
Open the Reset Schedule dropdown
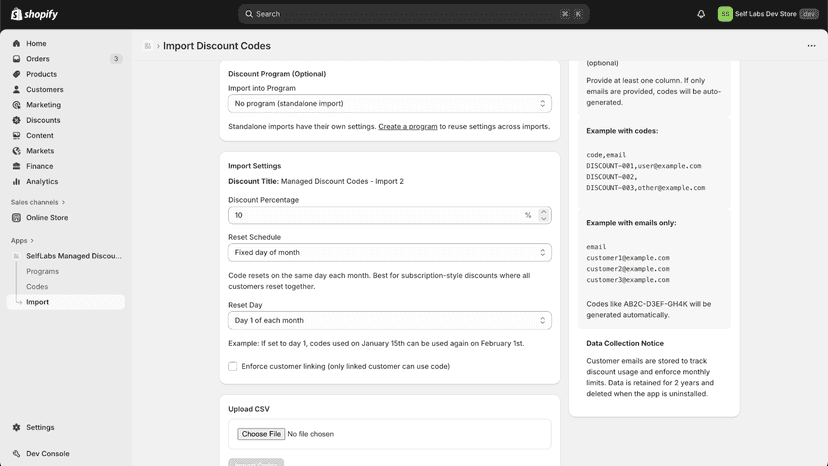pyautogui.click(x=390, y=253)
